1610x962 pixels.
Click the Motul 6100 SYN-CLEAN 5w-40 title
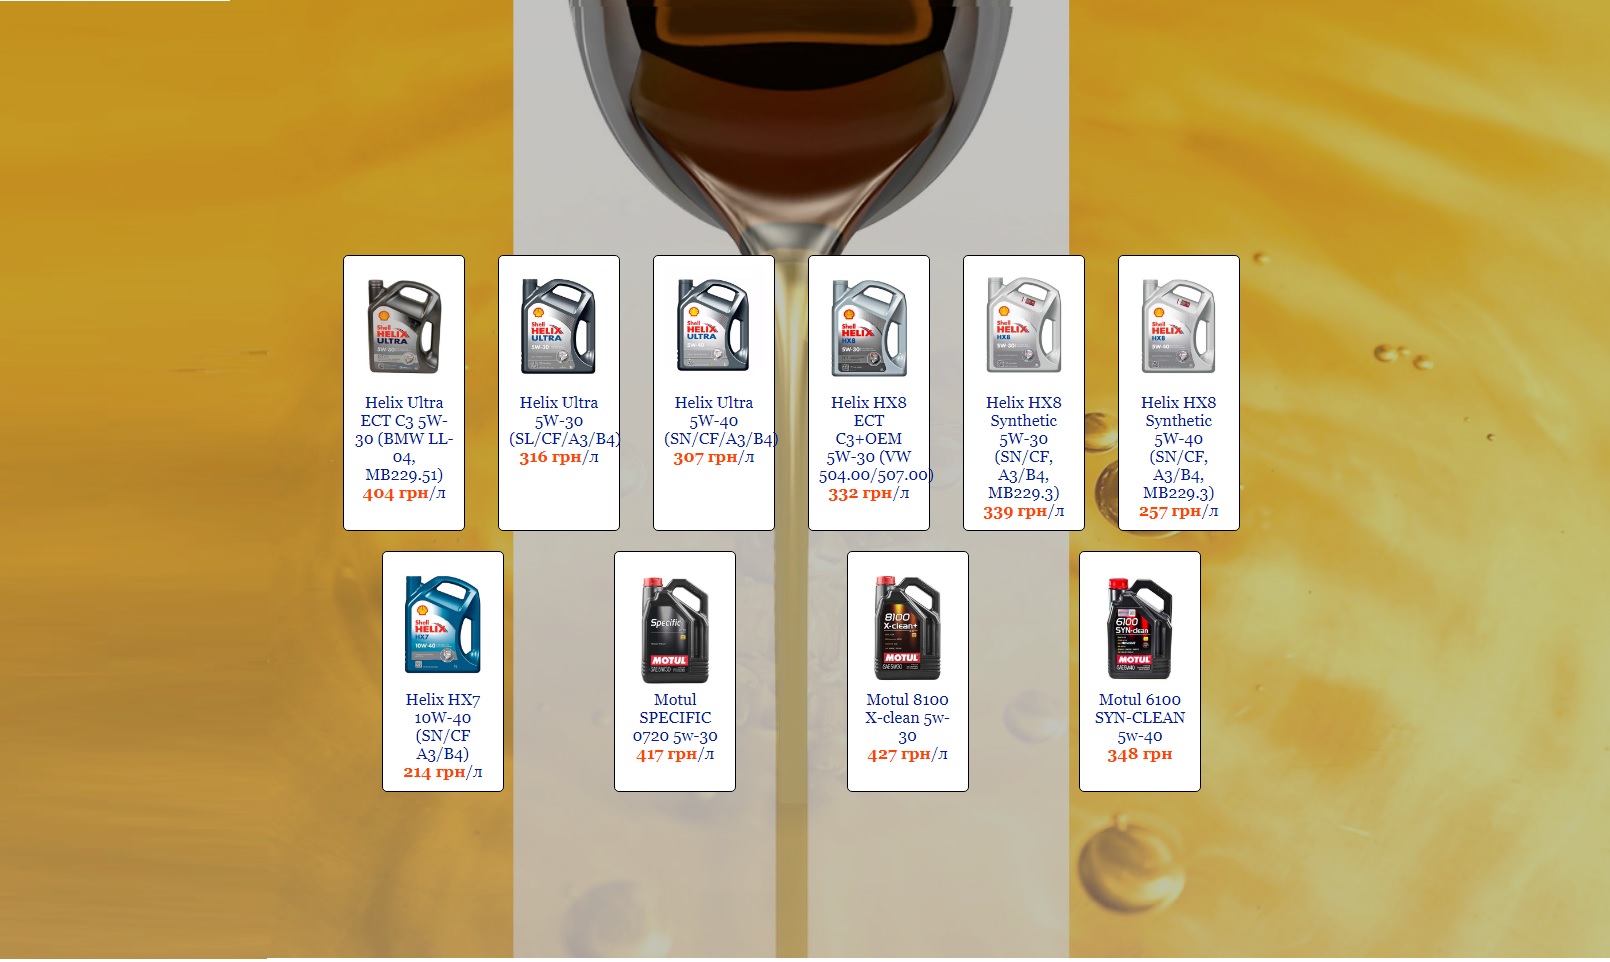[x=1140, y=718]
